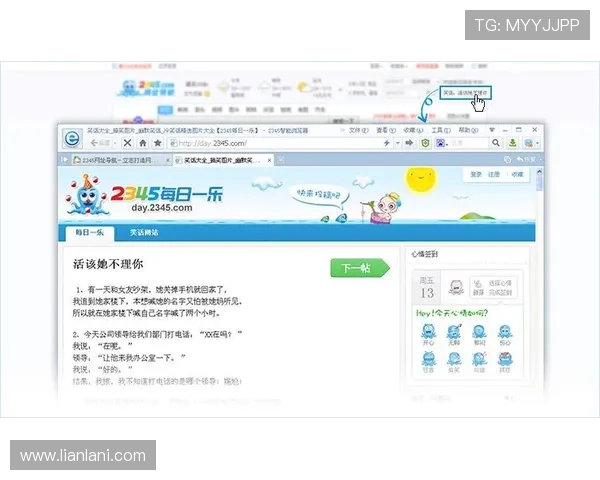The width and height of the screenshot is (600, 480).
Task: Click the gray octopus sign-in avatar
Action: point(456,287)
